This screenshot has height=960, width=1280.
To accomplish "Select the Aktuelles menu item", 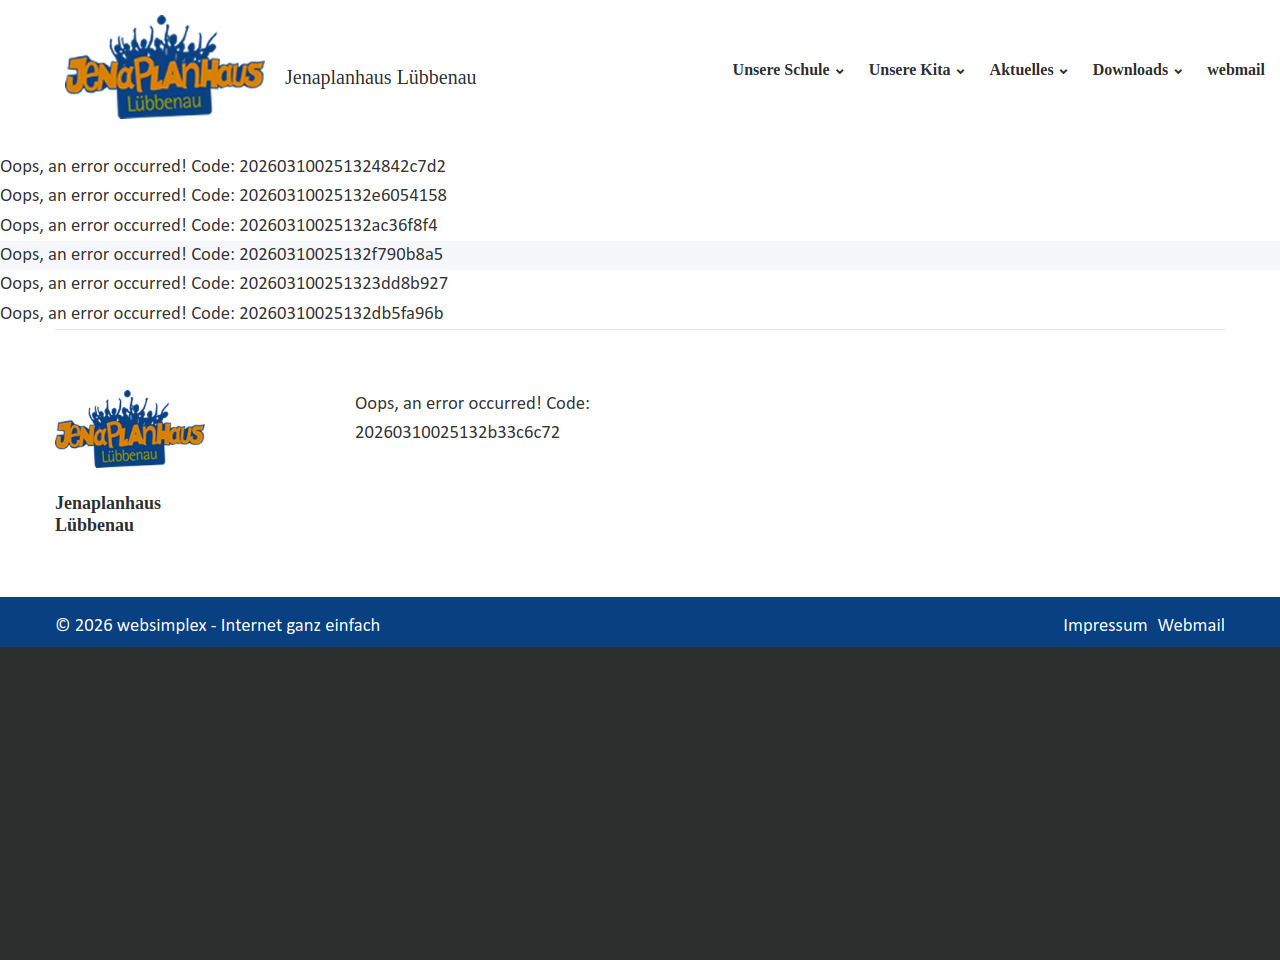I will (x=1021, y=70).
